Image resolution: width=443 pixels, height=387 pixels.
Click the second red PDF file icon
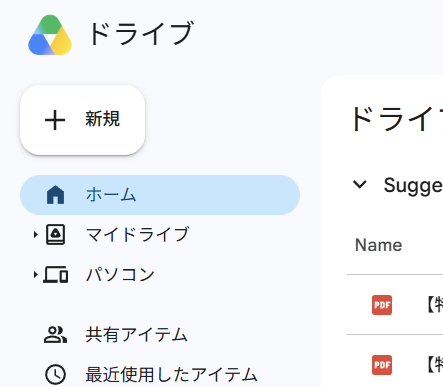[382, 365]
